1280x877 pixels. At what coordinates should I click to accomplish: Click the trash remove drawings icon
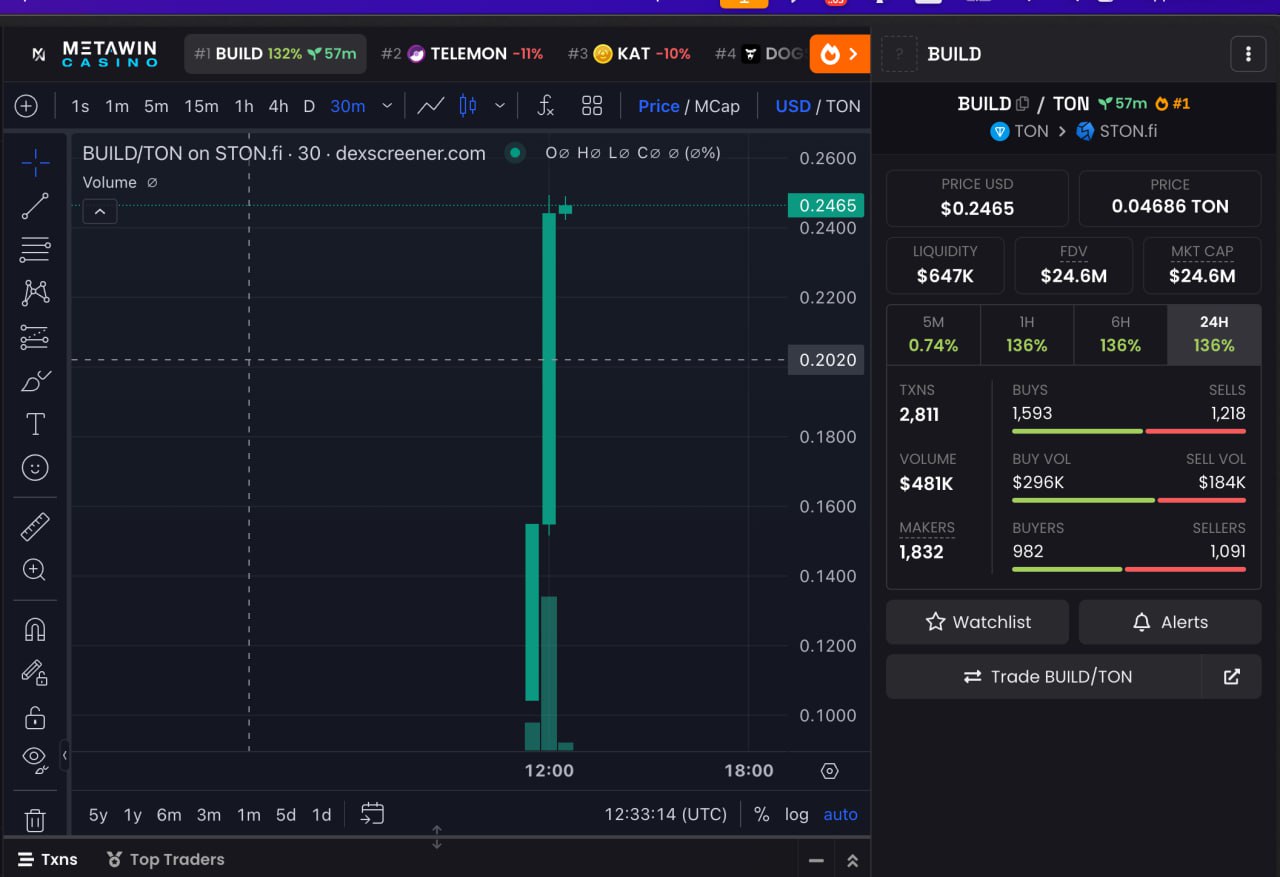(x=35, y=821)
